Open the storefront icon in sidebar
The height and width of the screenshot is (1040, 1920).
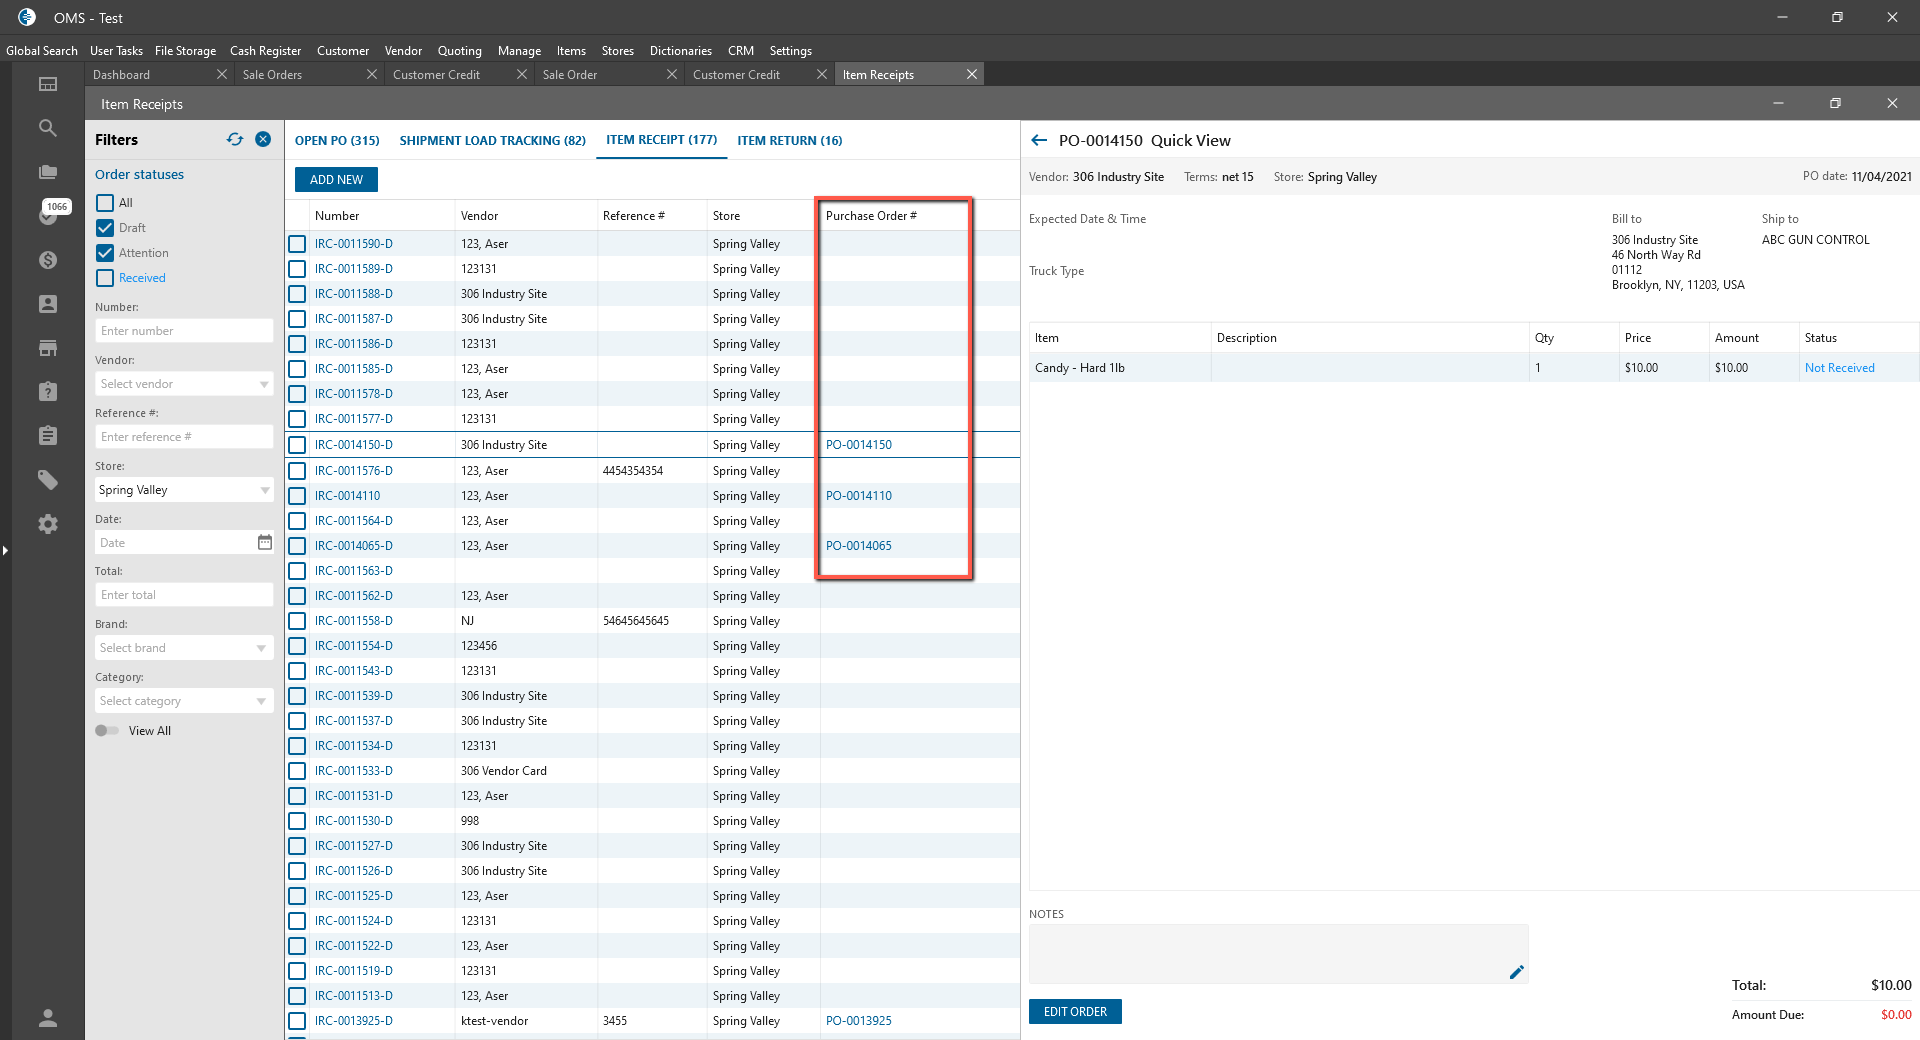47,348
